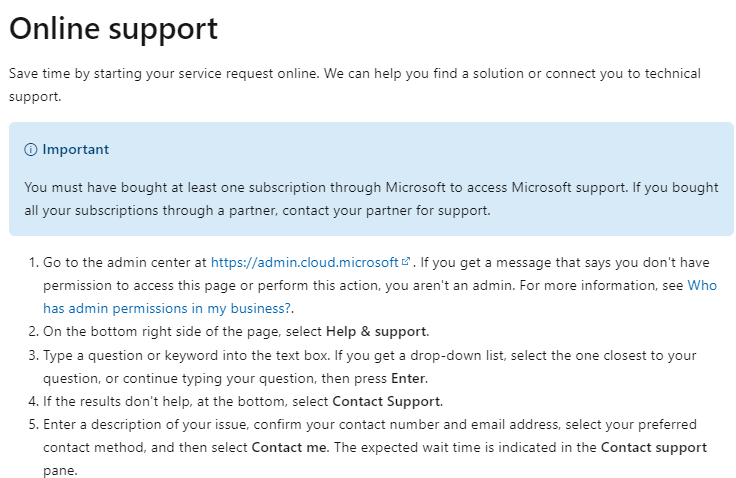This screenshot has height=478, width=736.
Task: Click the bold "Contact support" pane text
Action: click(x=653, y=447)
